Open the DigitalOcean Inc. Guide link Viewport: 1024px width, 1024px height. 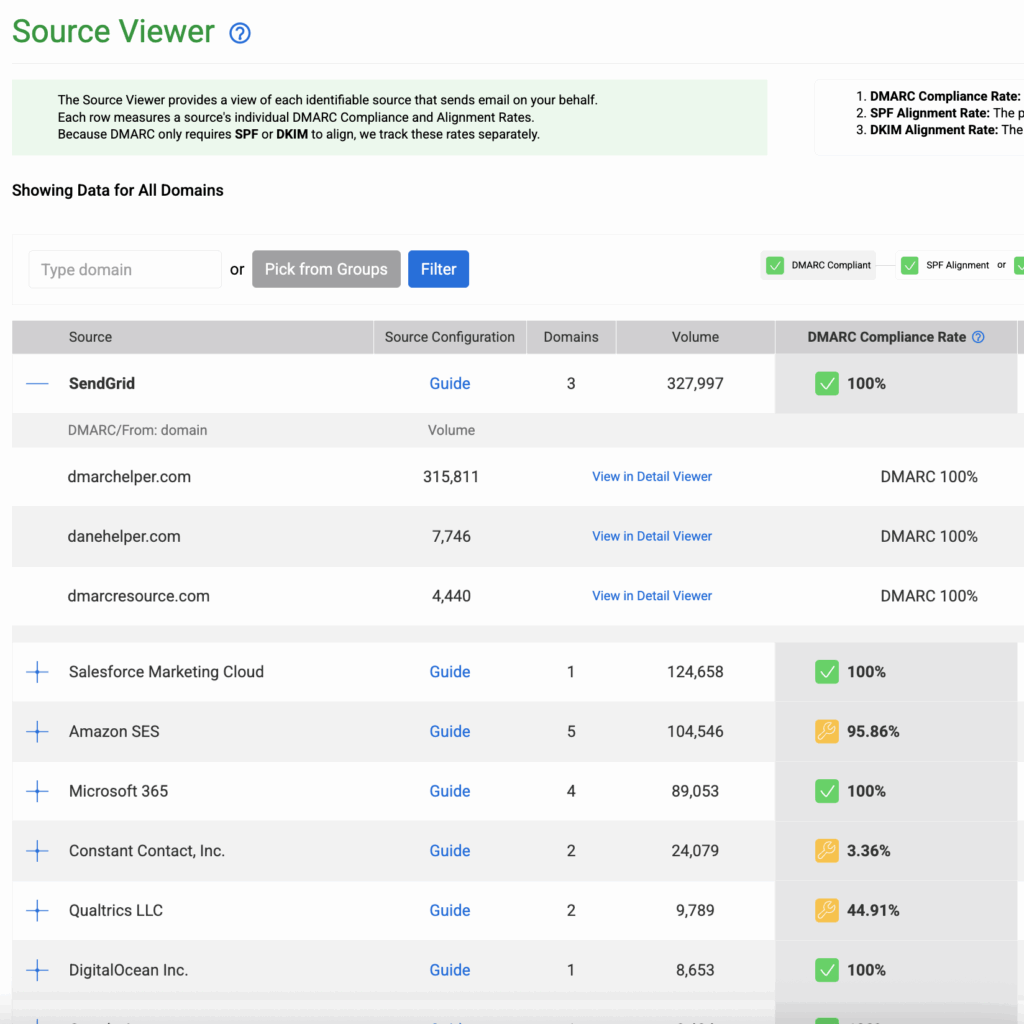pyautogui.click(x=449, y=970)
